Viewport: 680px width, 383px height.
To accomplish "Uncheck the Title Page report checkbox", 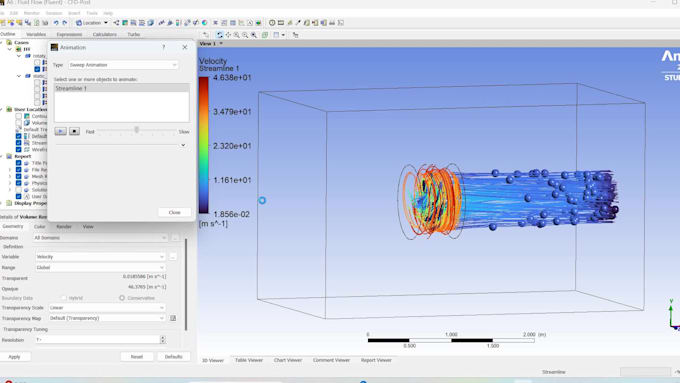I will [18, 163].
